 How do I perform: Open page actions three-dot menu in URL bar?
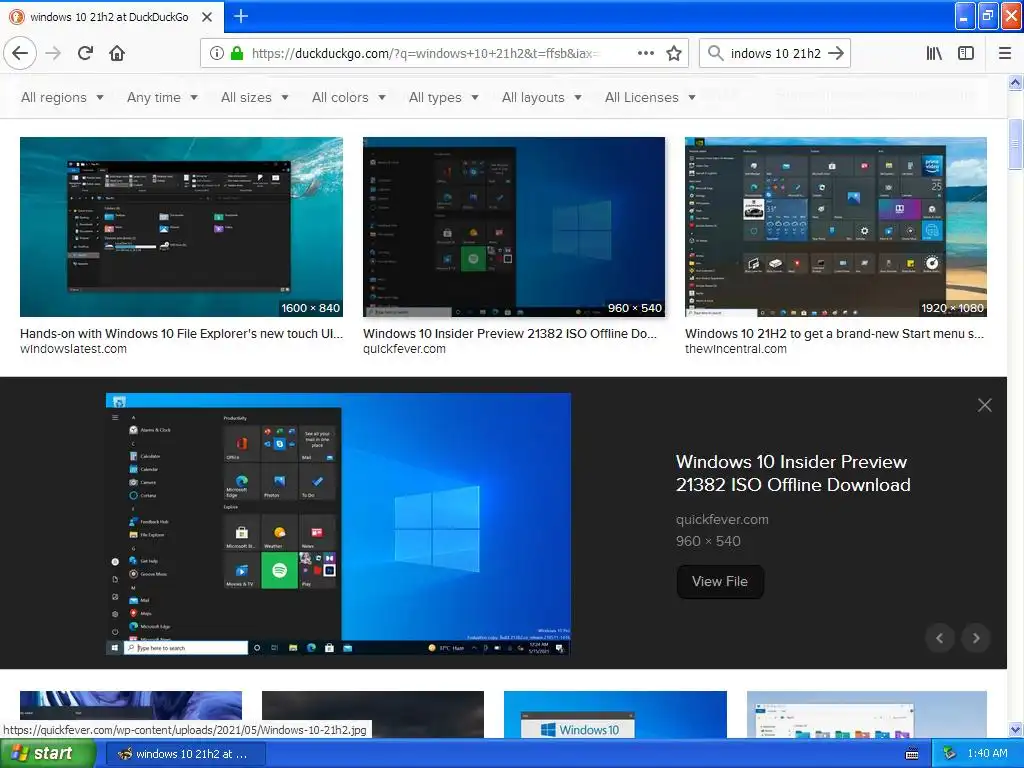pos(645,53)
